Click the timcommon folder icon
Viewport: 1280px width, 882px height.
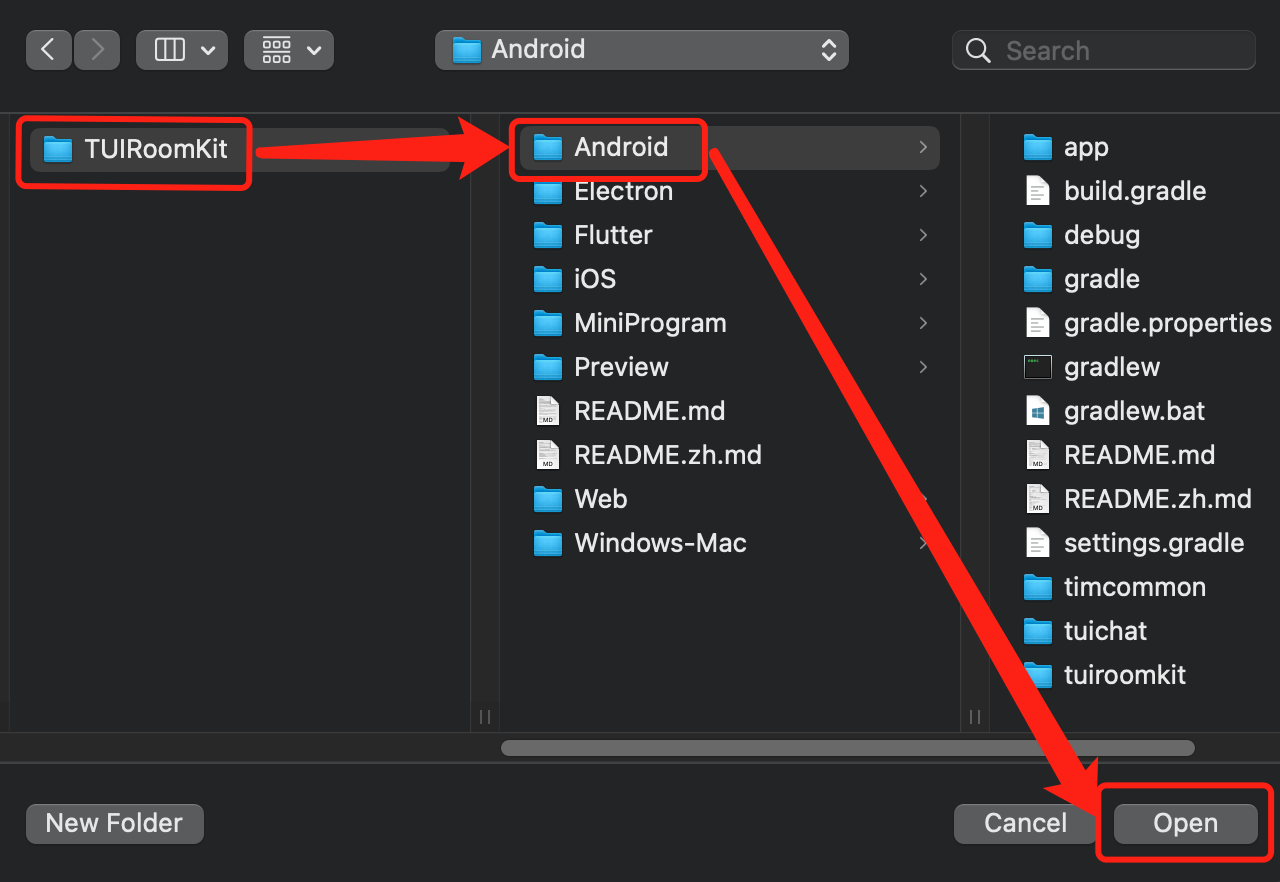click(x=1038, y=587)
